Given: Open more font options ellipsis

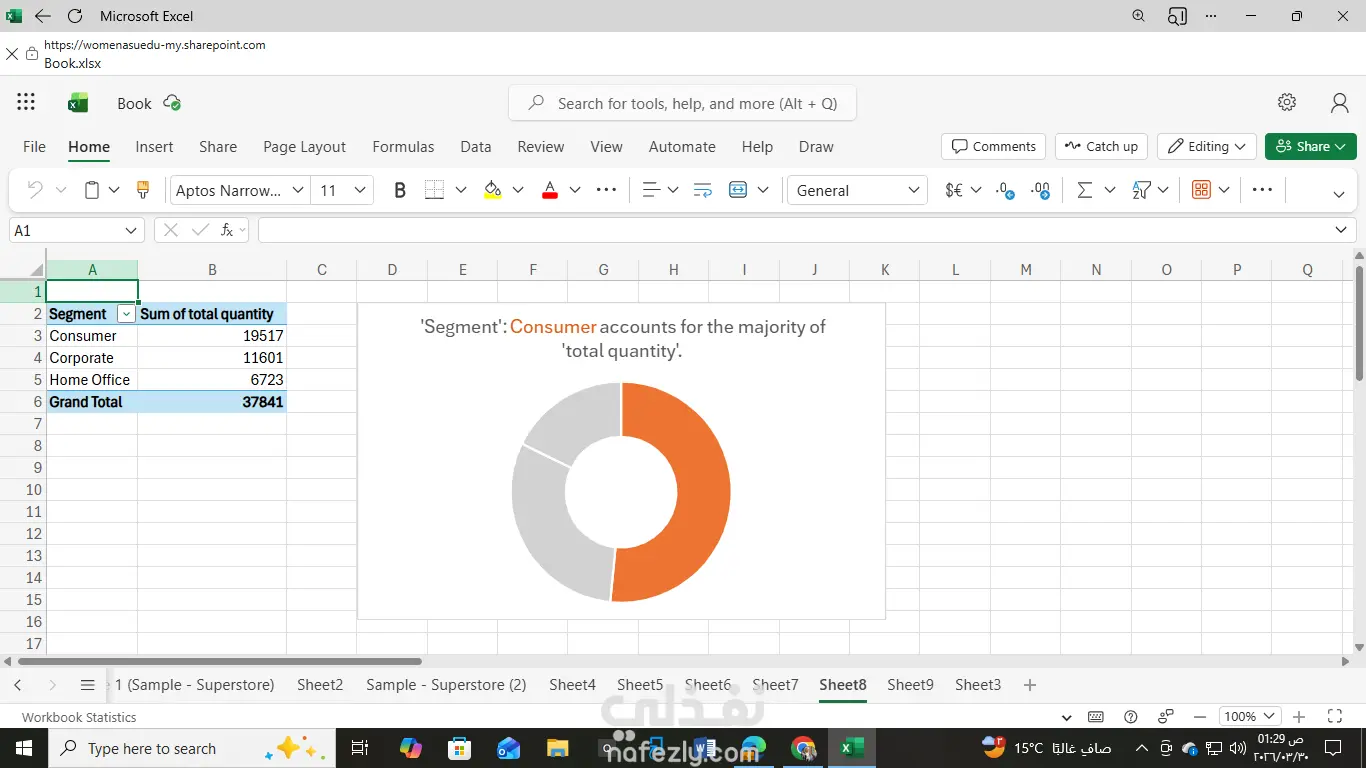Looking at the screenshot, I should tap(606, 190).
